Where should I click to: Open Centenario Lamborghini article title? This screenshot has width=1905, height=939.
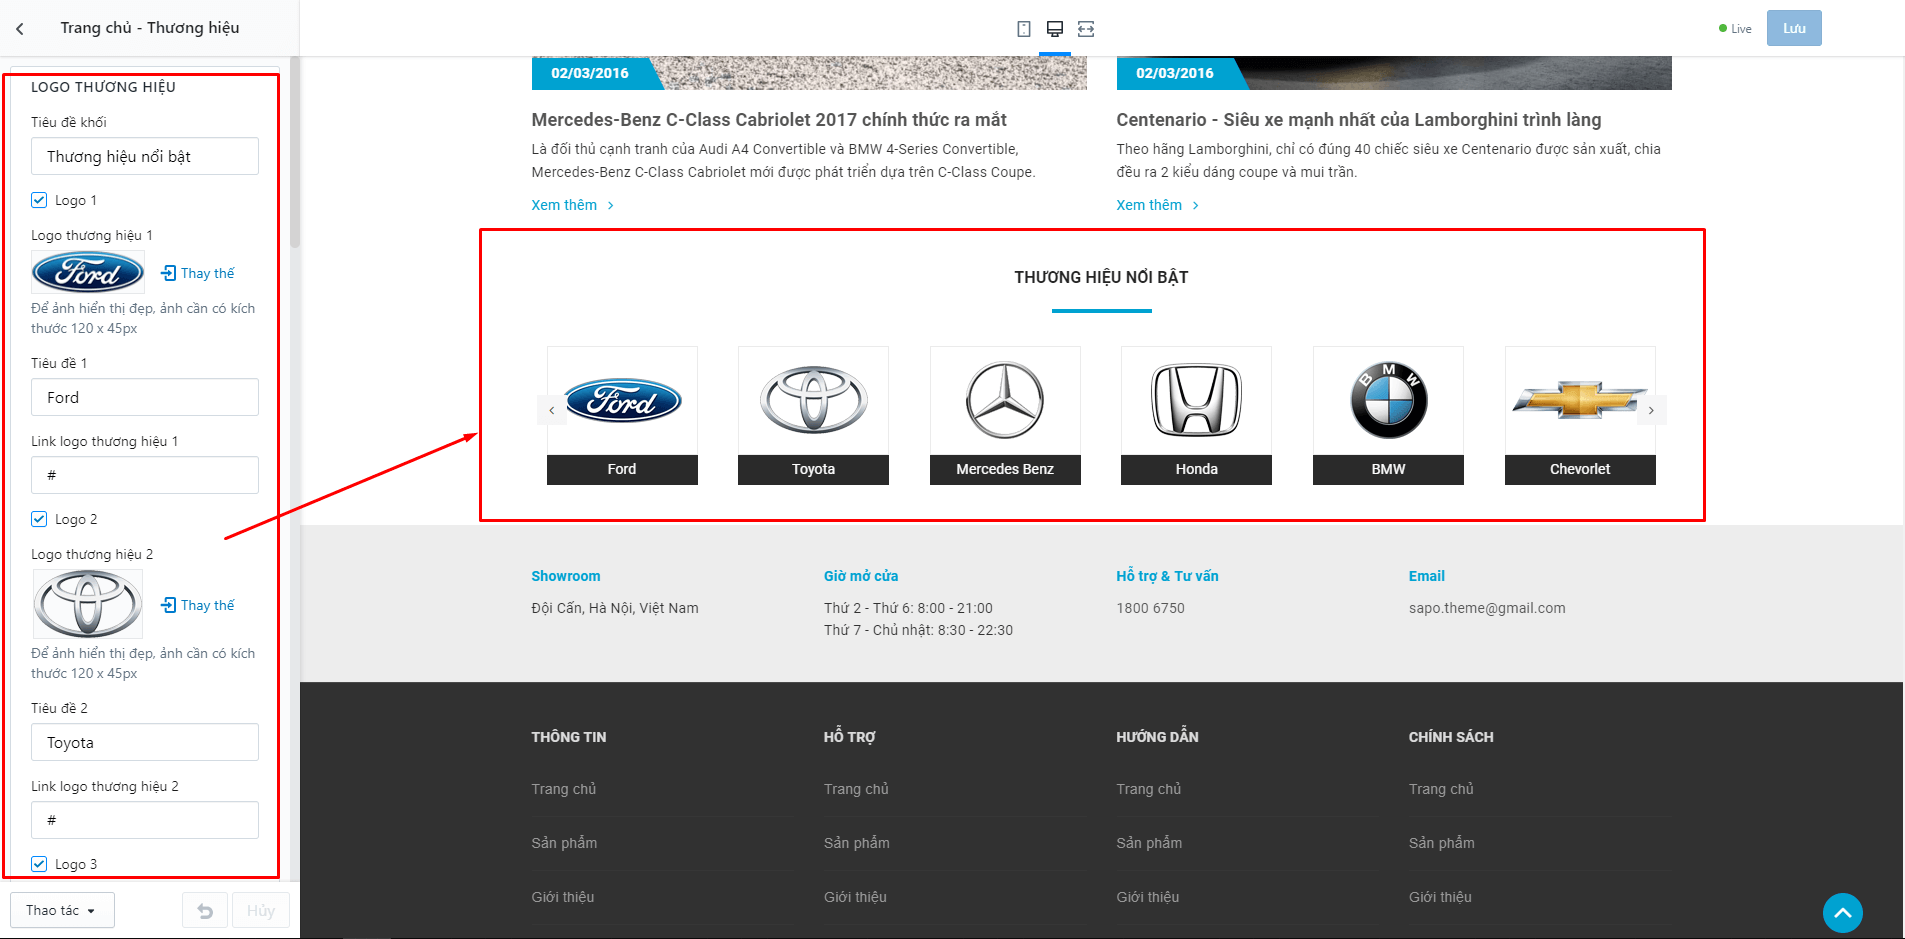tap(1359, 120)
